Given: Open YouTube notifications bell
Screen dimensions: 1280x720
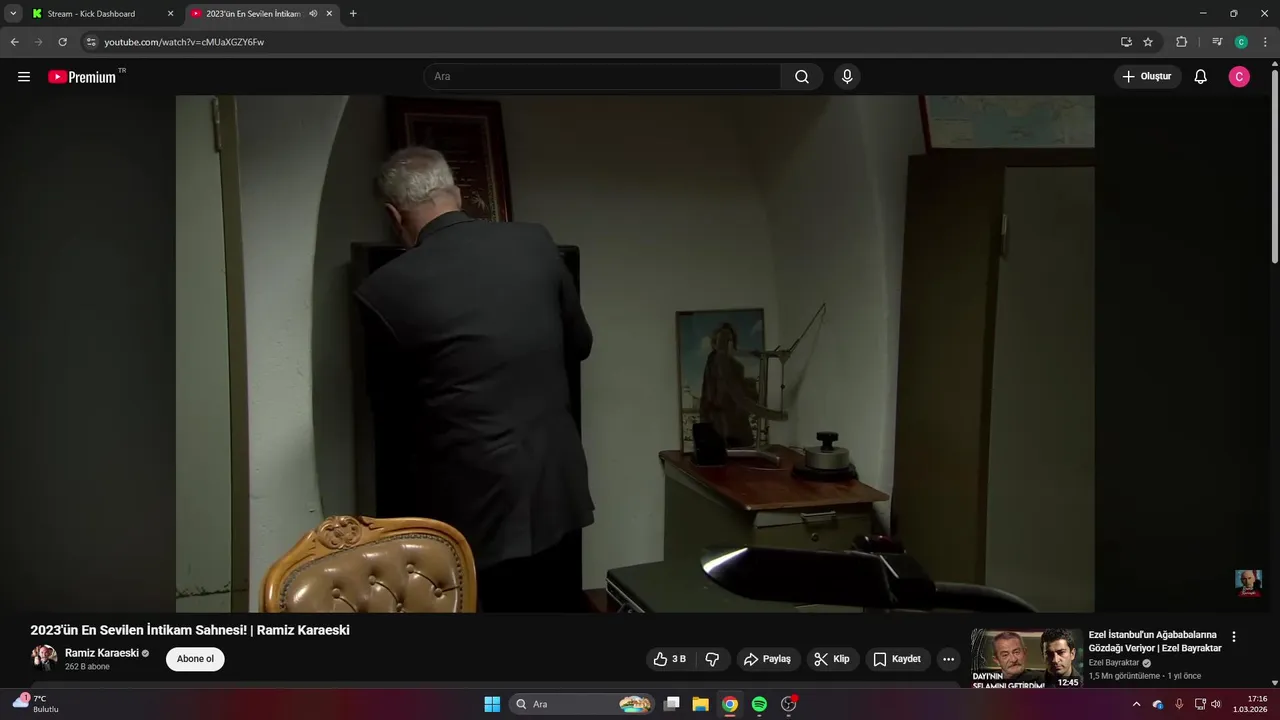Looking at the screenshot, I should point(1200,77).
